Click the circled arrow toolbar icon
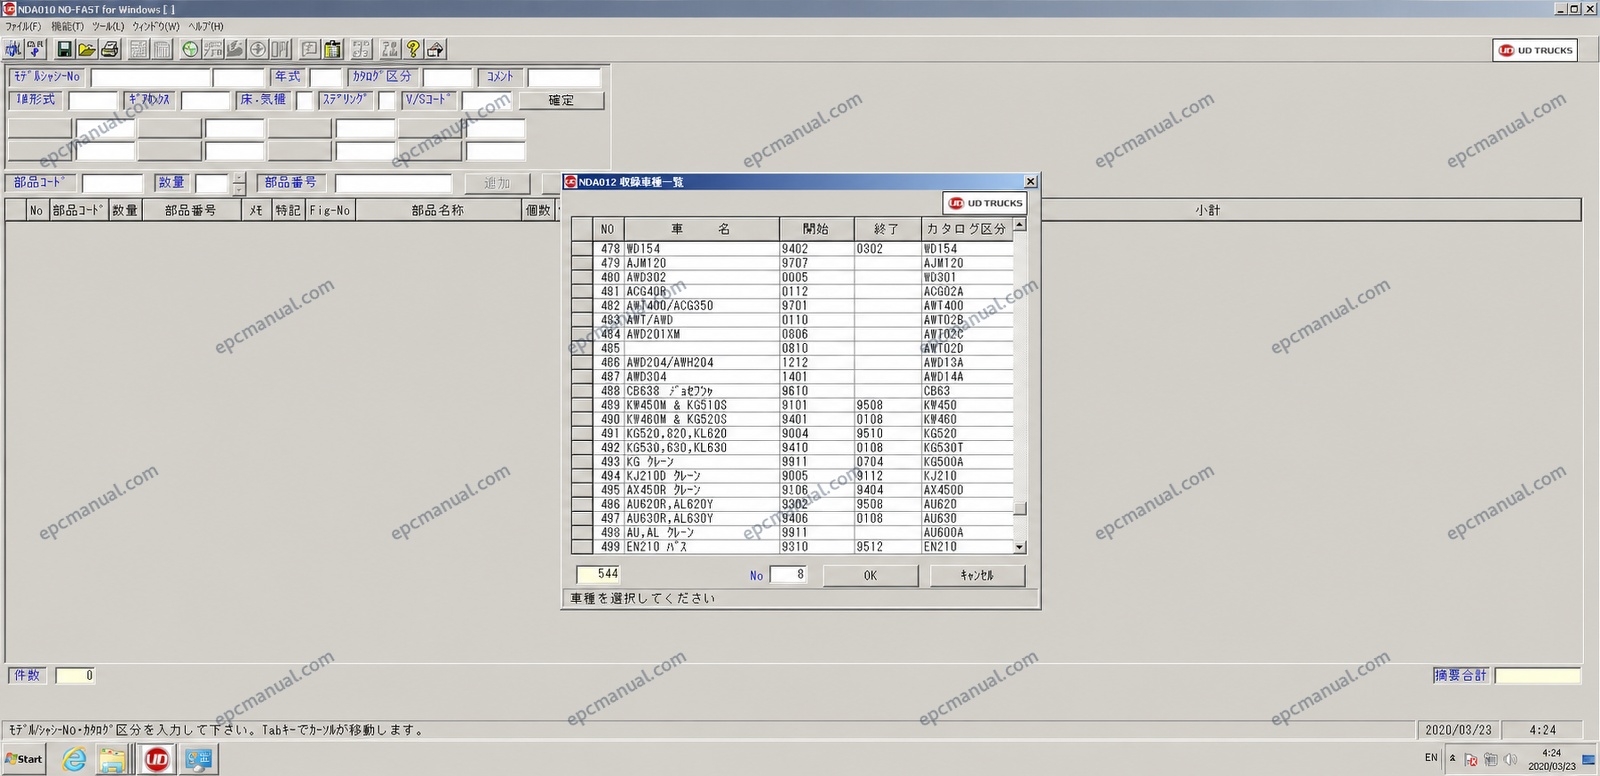Image resolution: width=1600 pixels, height=776 pixels. (x=257, y=49)
